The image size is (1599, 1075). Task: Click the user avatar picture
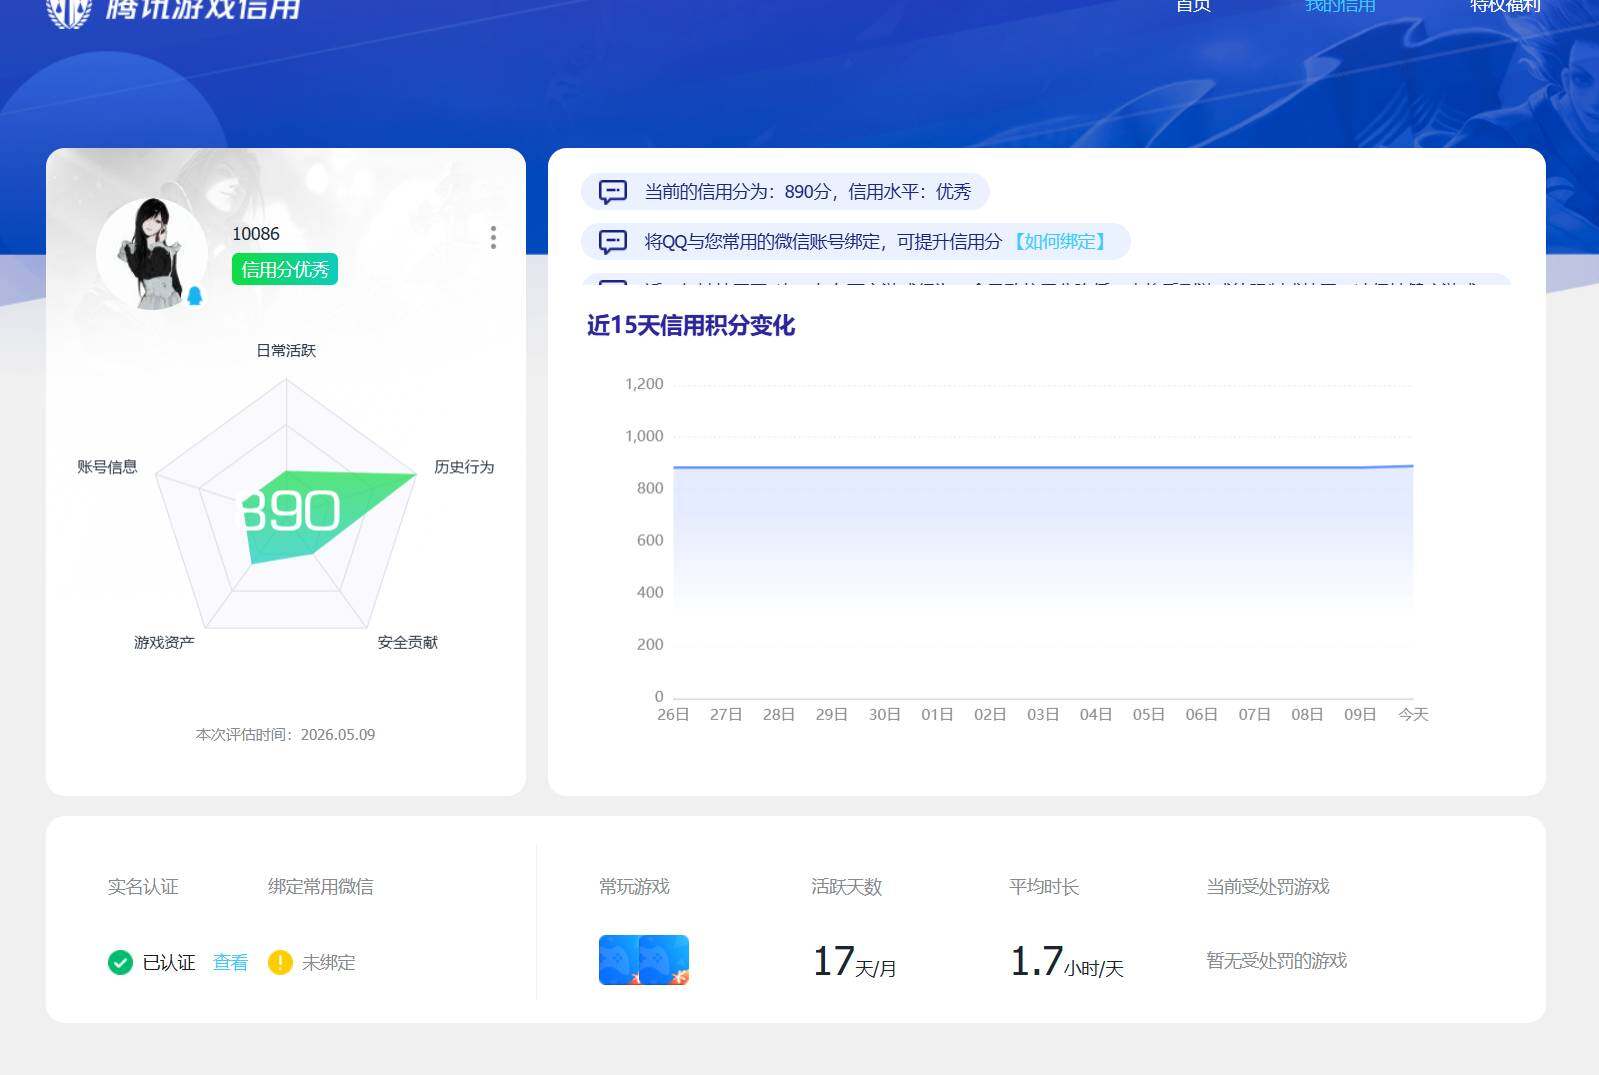(x=152, y=253)
